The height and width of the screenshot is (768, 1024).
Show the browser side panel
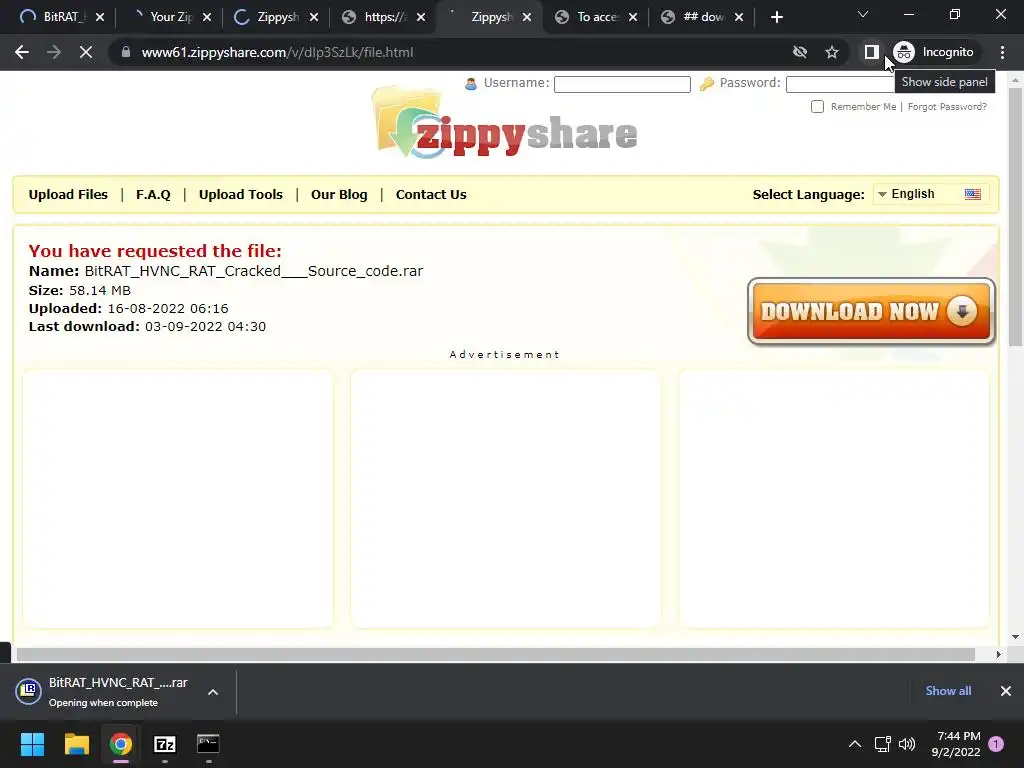(x=871, y=52)
